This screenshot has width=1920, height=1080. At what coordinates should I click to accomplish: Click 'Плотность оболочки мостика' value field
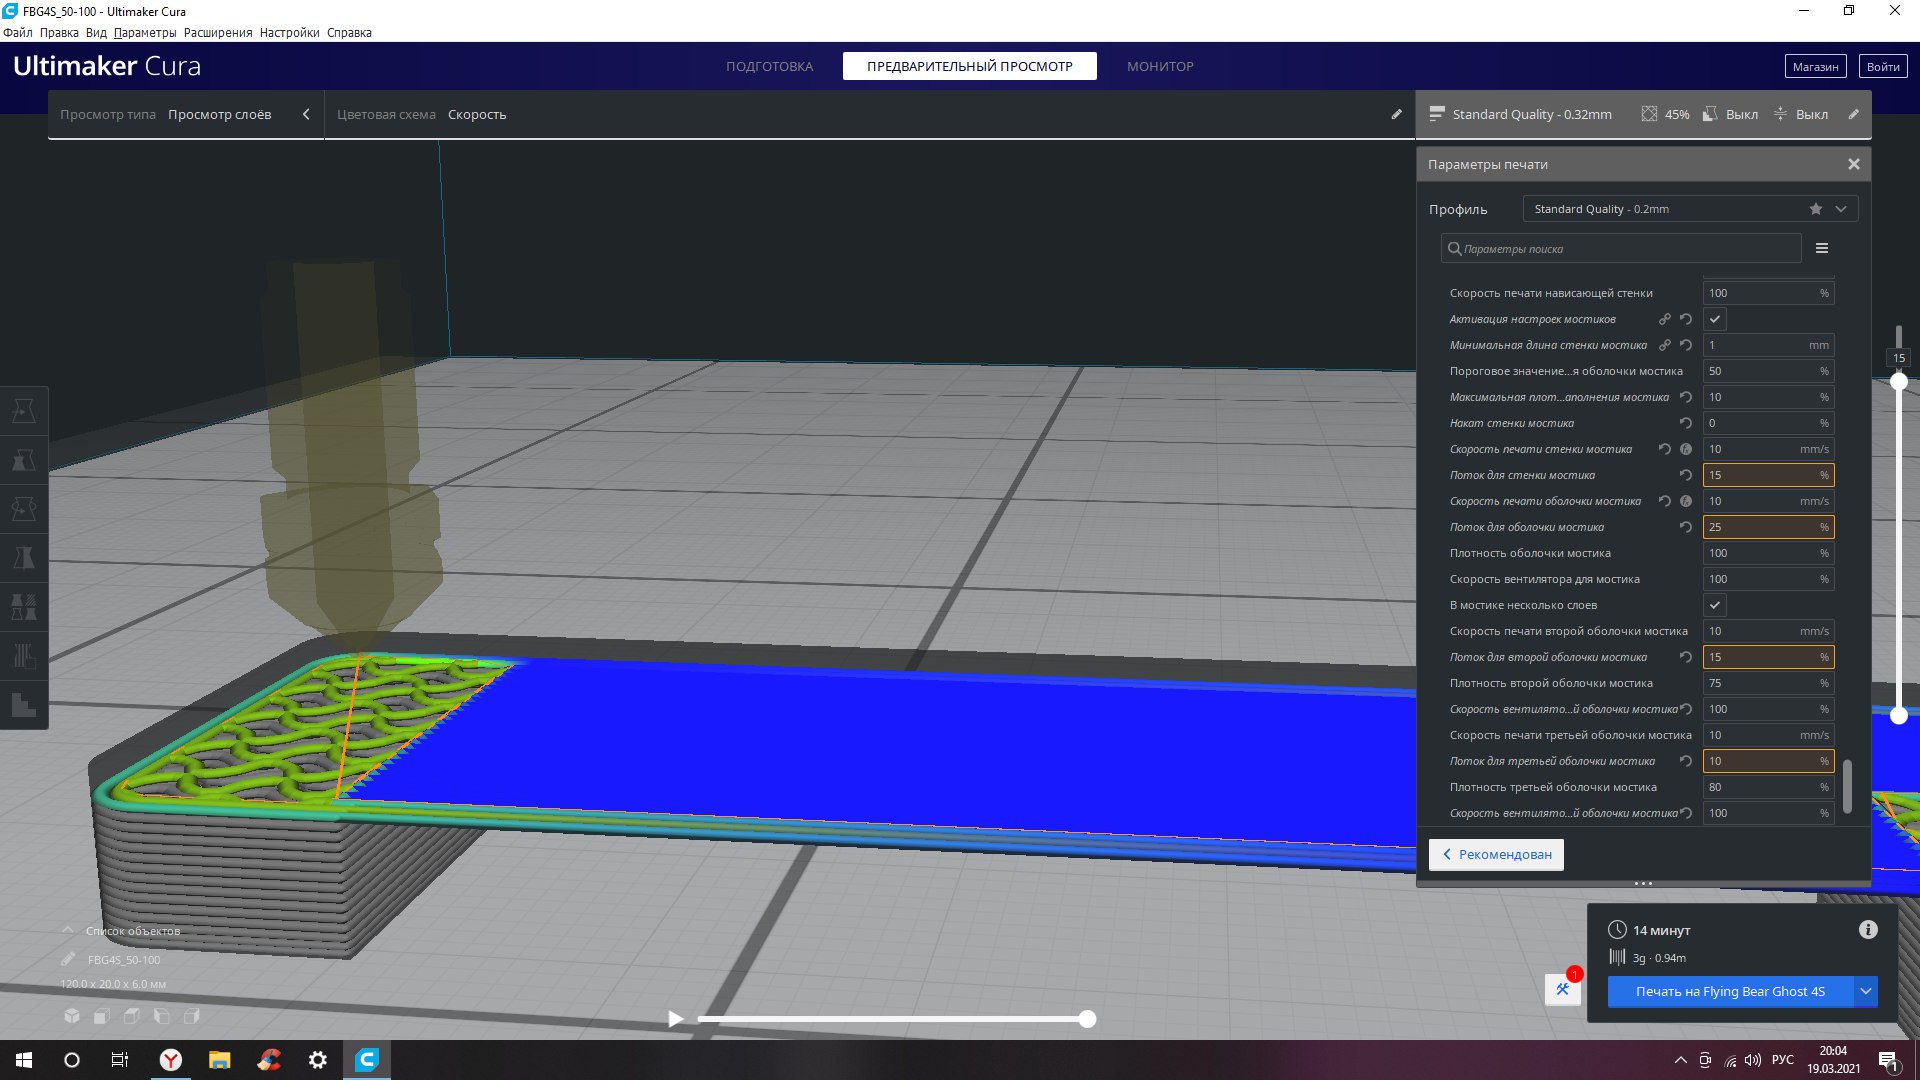1768,553
